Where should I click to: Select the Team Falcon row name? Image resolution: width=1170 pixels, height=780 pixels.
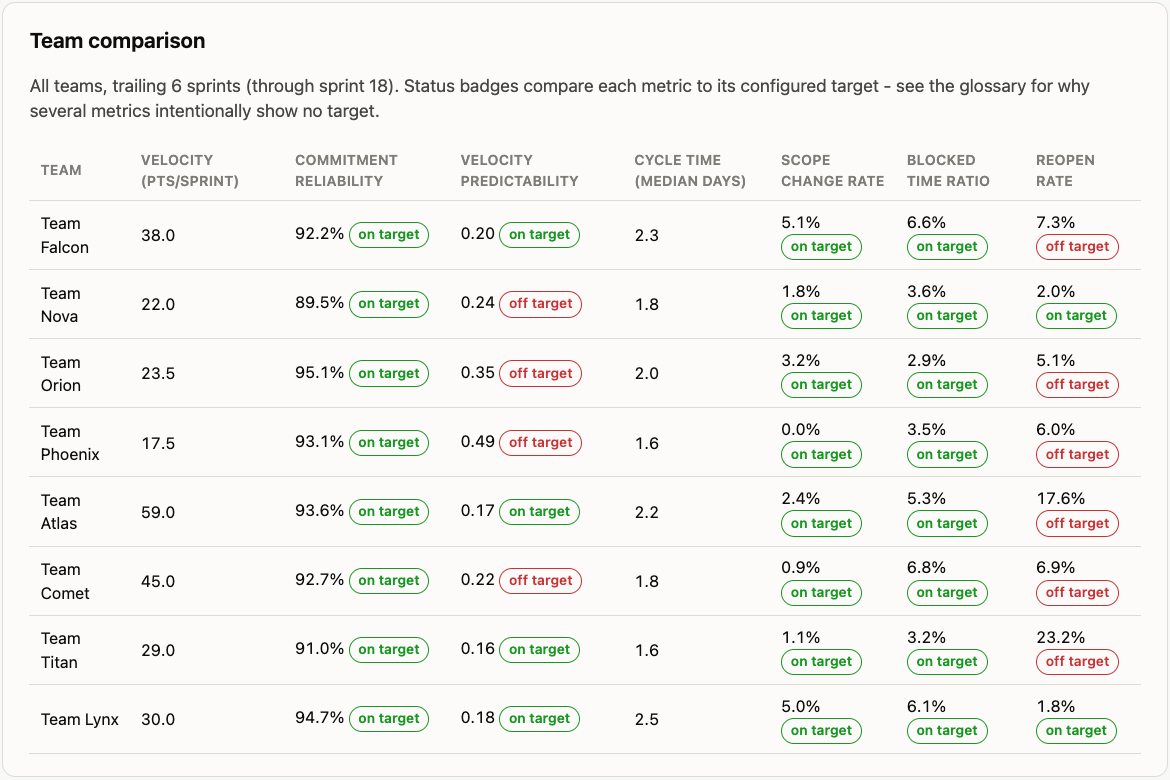click(x=65, y=235)
